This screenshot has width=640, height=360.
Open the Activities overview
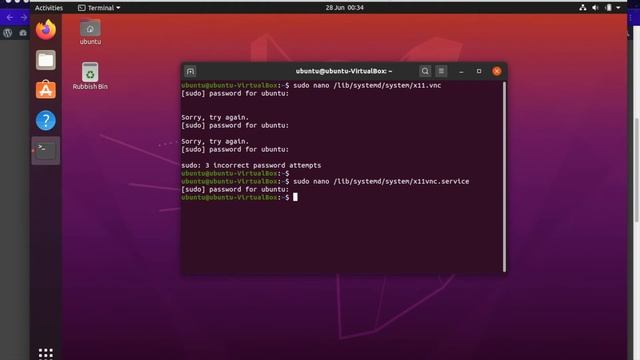(x=49, y=8)
